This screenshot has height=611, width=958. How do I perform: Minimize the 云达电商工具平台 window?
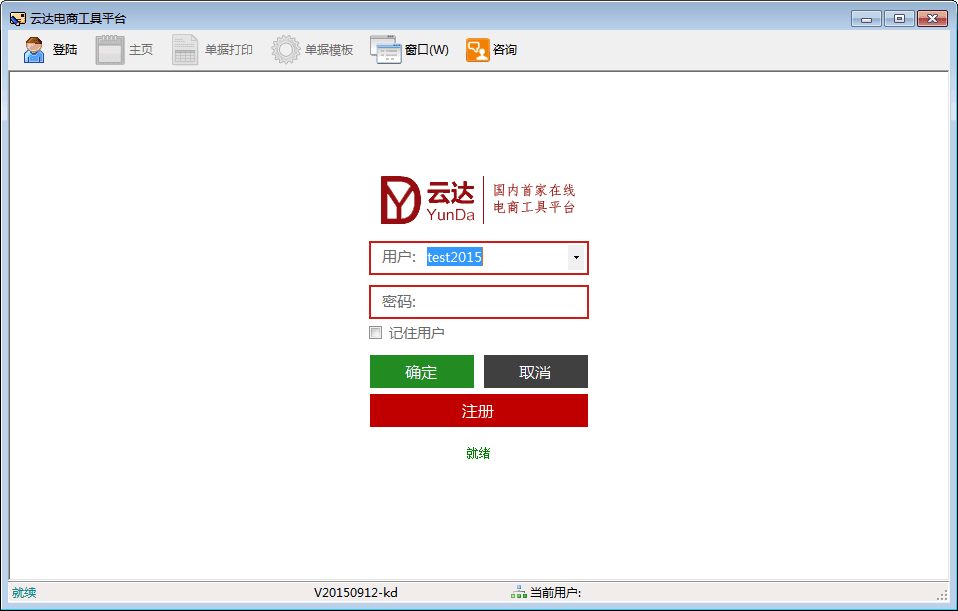pyautogui.click(x=866, y=18)
